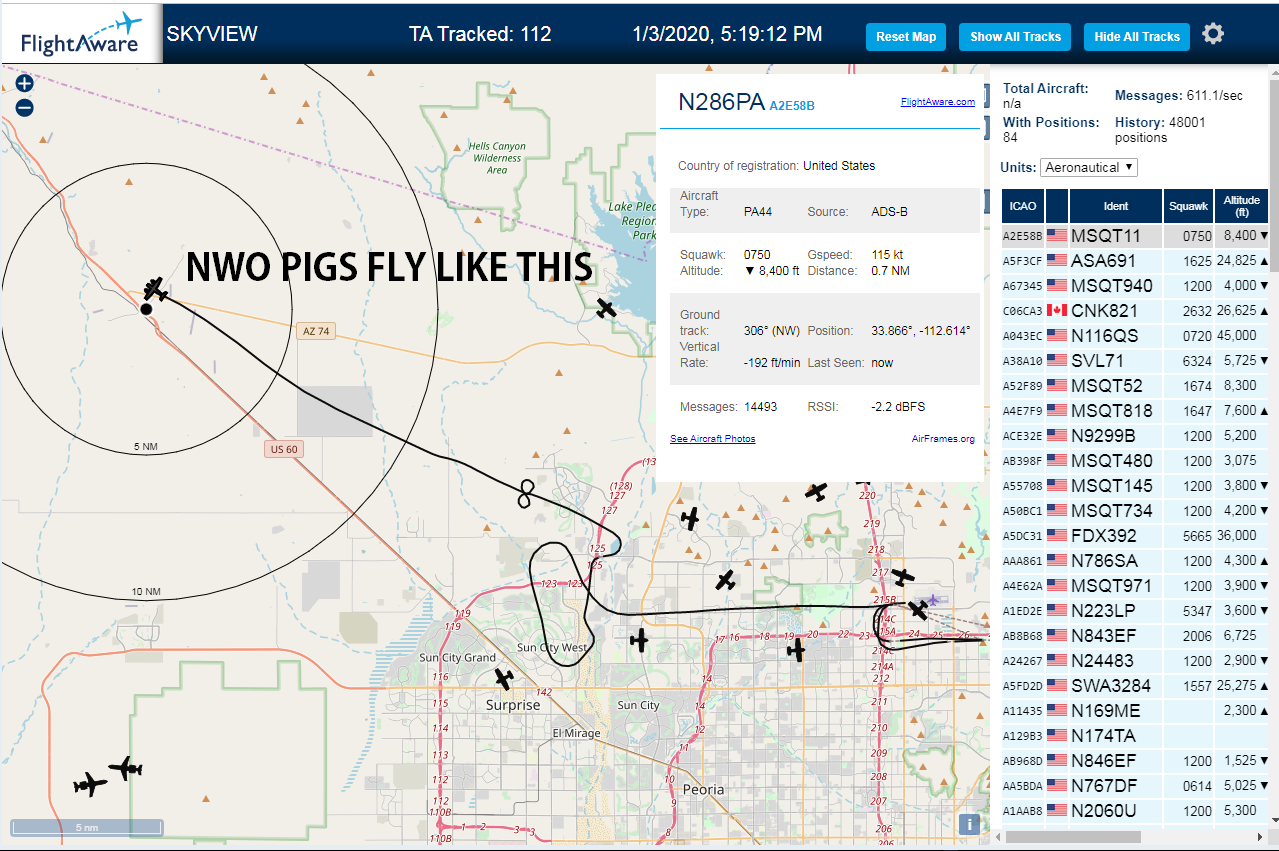The height and width of the screenshot is (851, 1279).
Task: Sort the table by Squawk column
Action: 1188,206
